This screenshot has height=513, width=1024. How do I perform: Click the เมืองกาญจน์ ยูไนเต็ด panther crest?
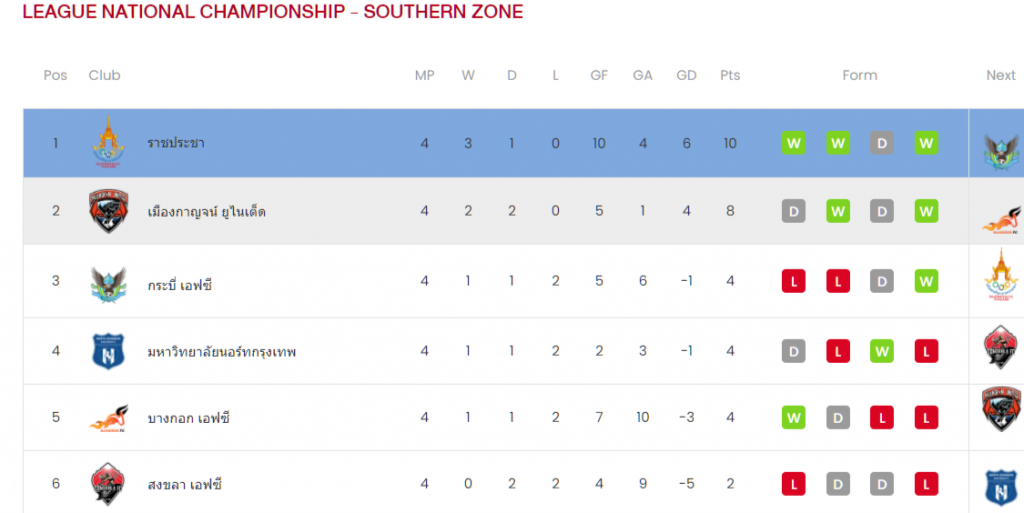click(x=108, y=211)
